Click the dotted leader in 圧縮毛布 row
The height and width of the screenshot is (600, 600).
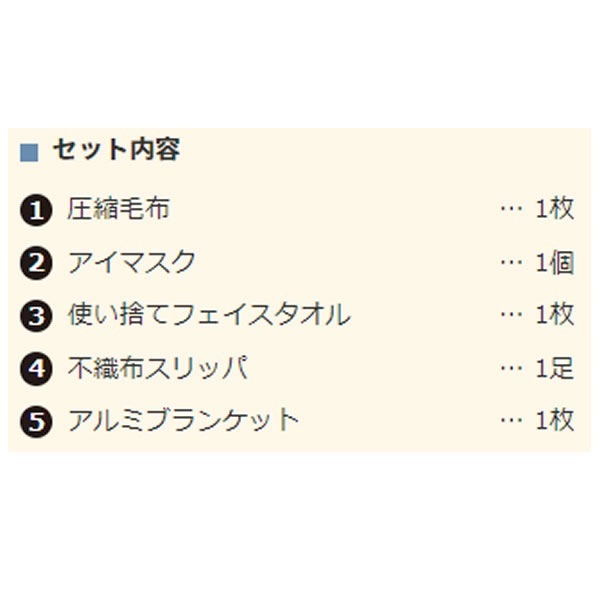pos(511,210)
